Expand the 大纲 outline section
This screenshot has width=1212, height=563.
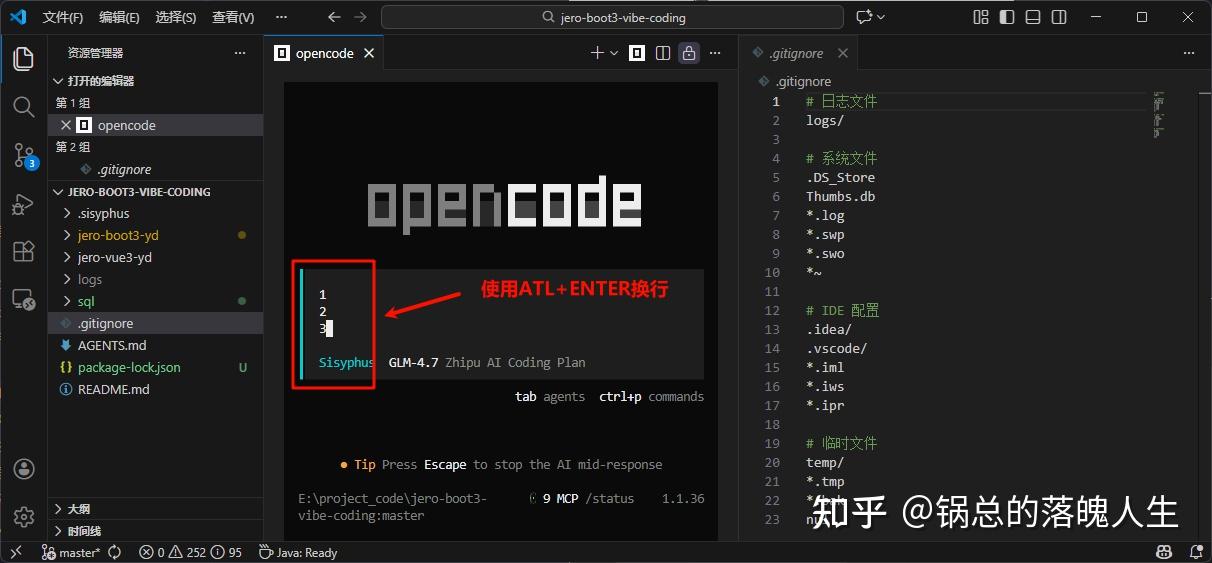pyautogui.click(x=156, y=509)
